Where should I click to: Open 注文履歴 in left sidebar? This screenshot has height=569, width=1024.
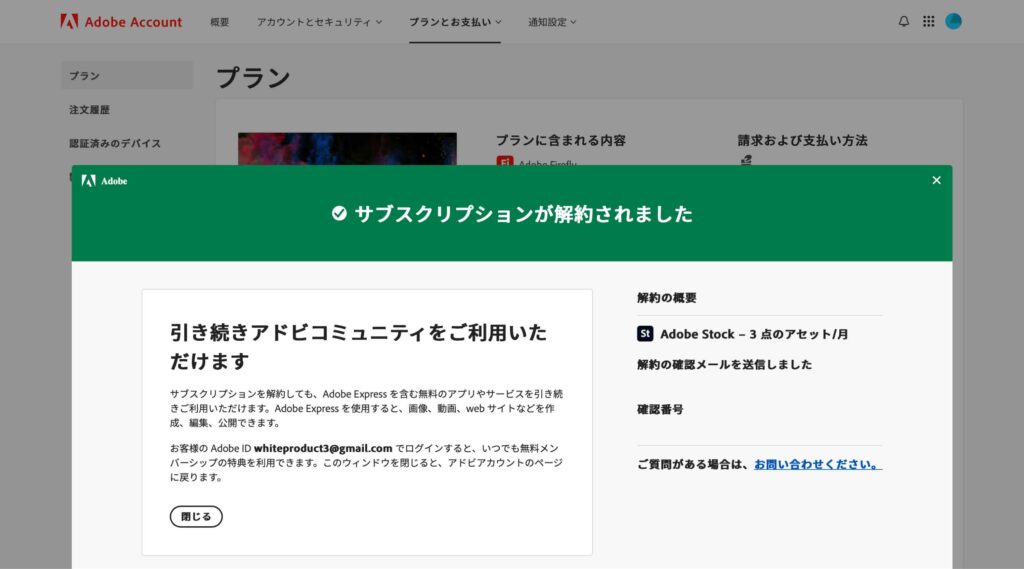pos(89,110)
